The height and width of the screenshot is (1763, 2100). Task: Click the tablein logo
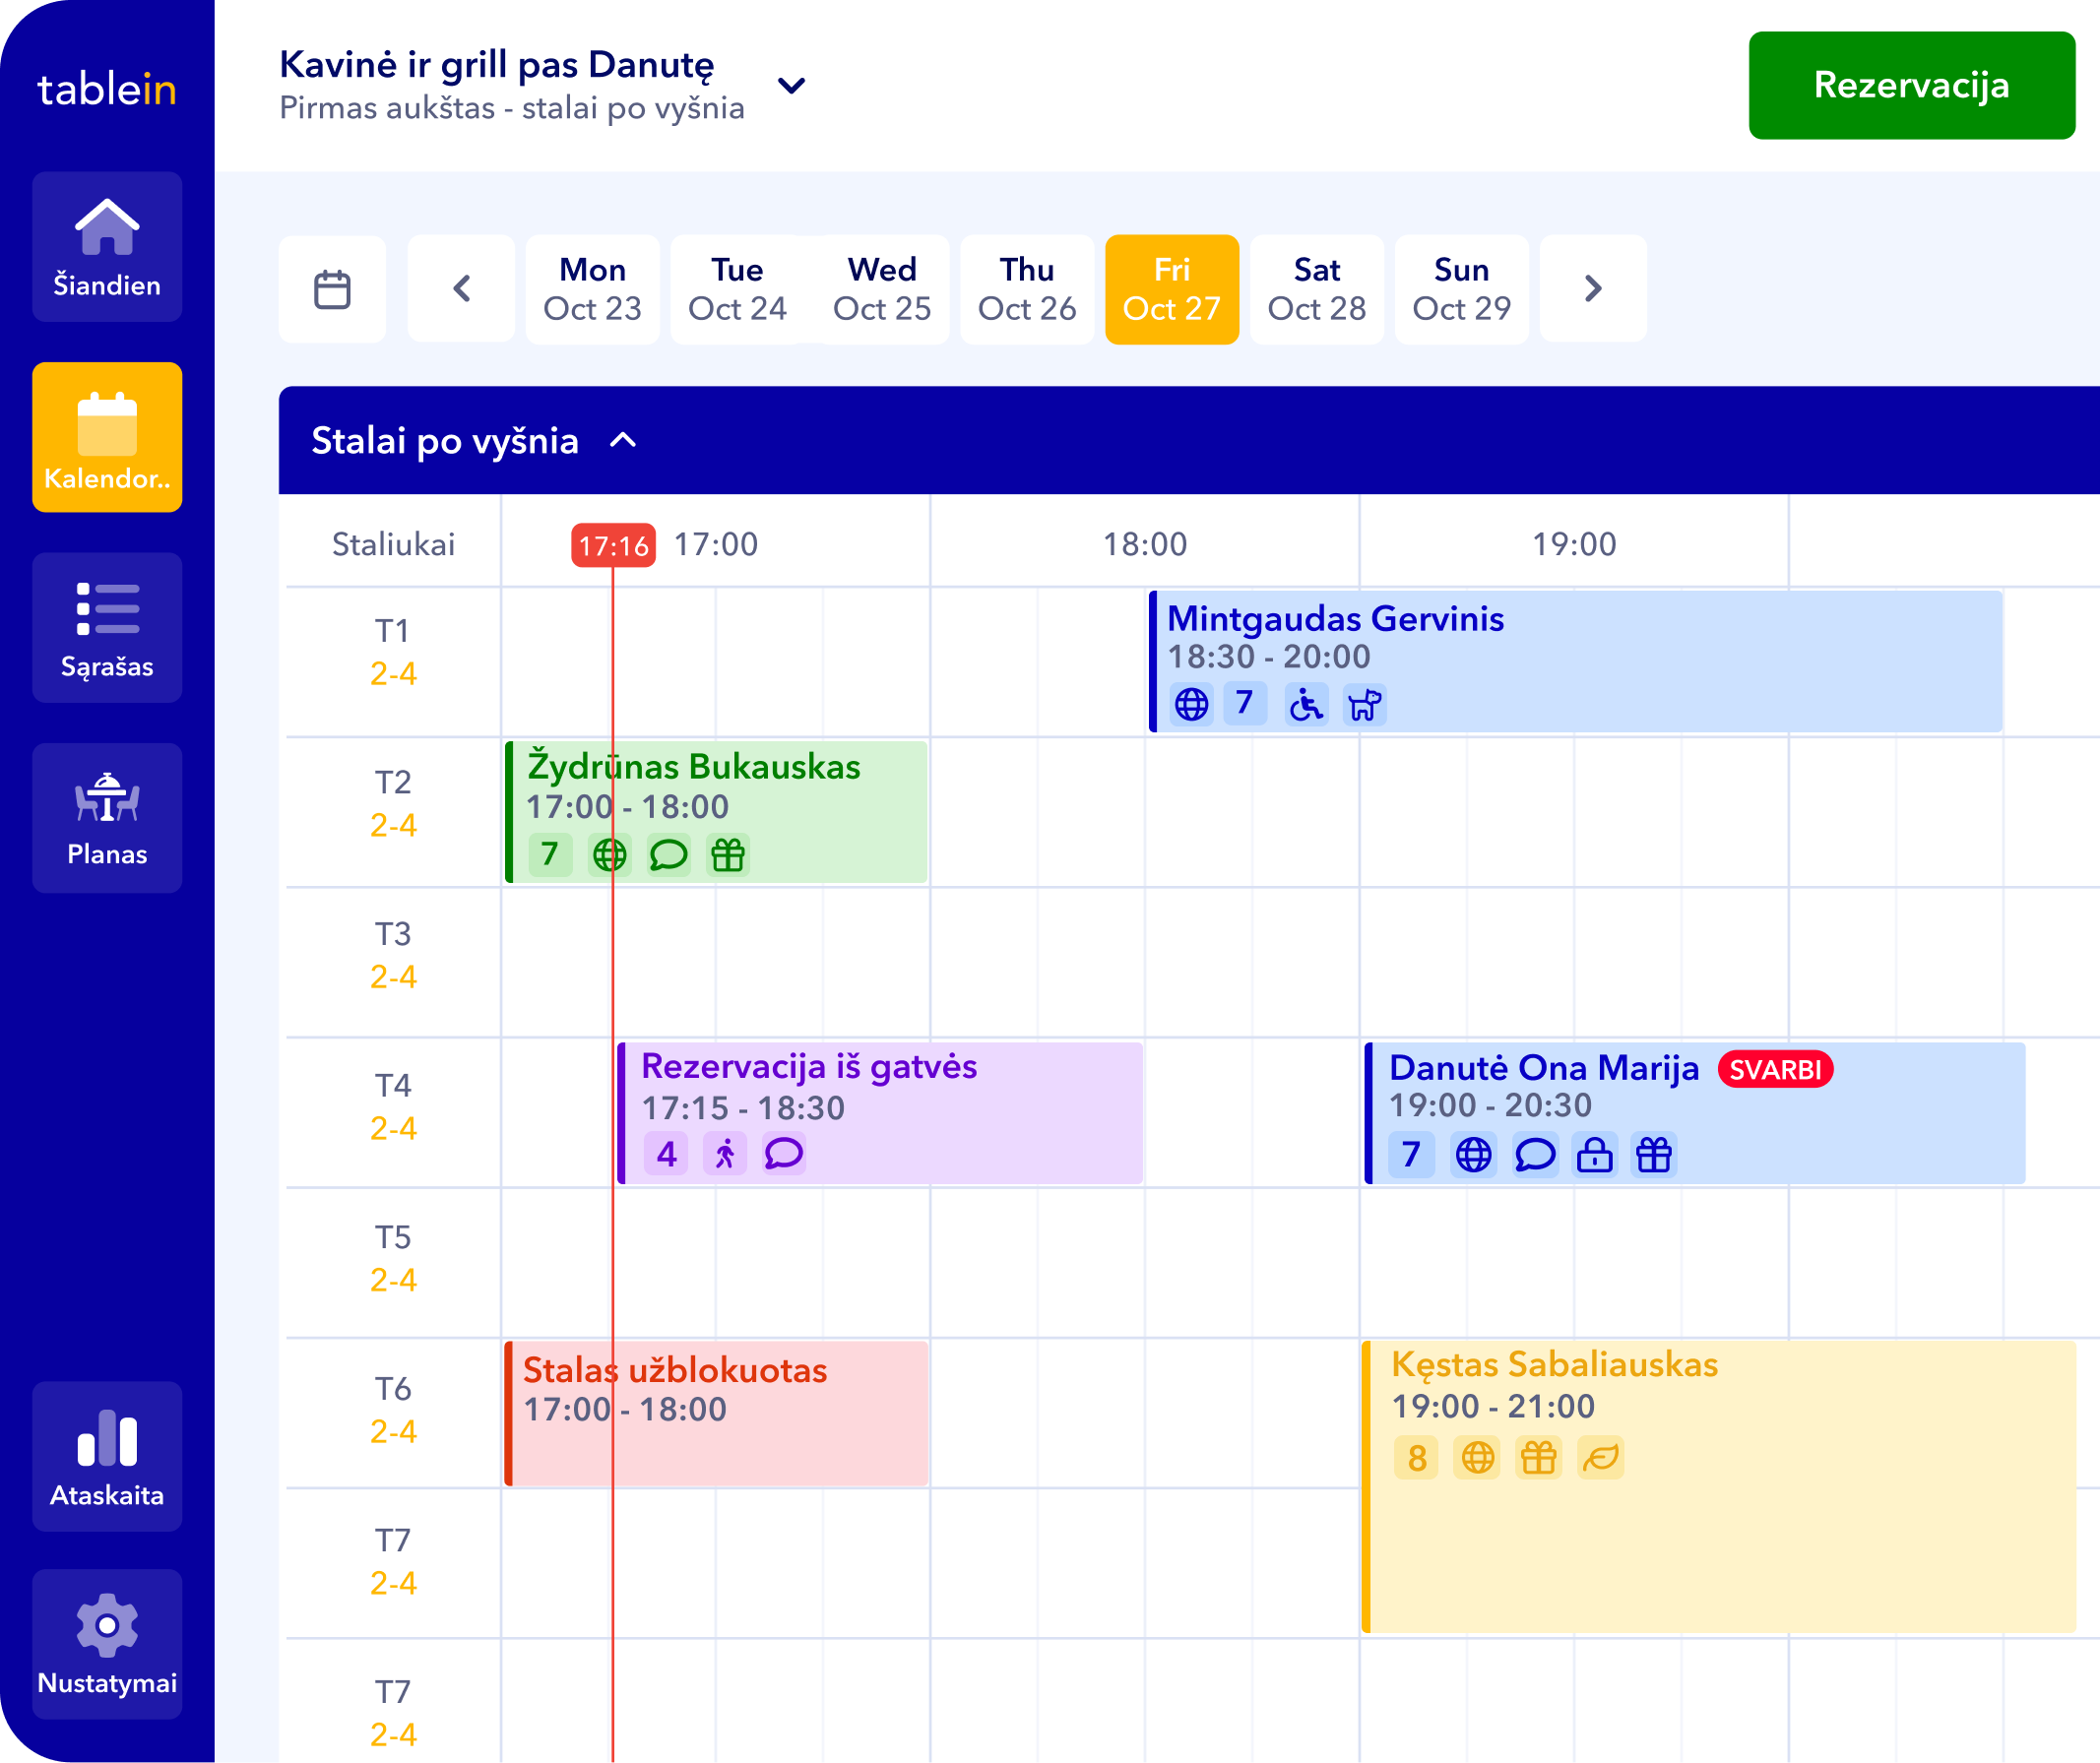click(107, 89)
